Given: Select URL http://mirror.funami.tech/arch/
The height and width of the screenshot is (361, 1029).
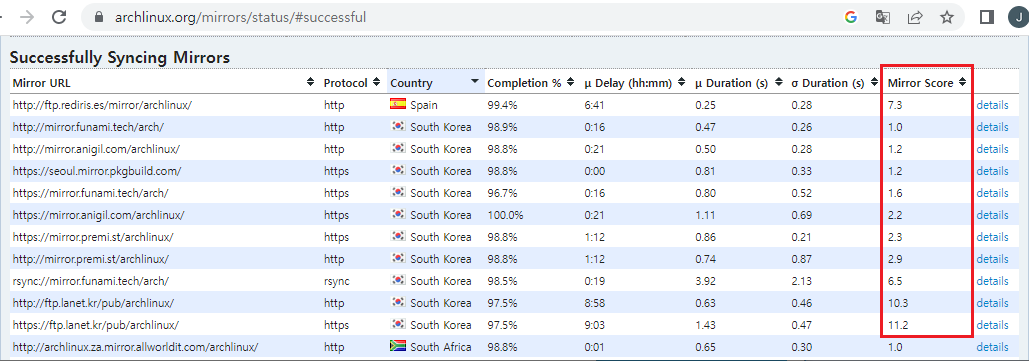Looking at the screenshot, I should [x=88, y=127].
